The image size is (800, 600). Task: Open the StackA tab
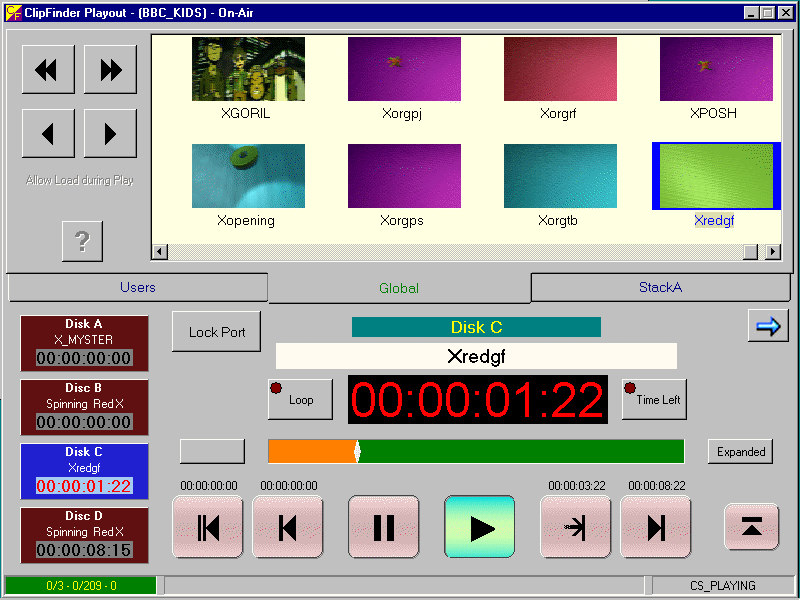(660, 288)
